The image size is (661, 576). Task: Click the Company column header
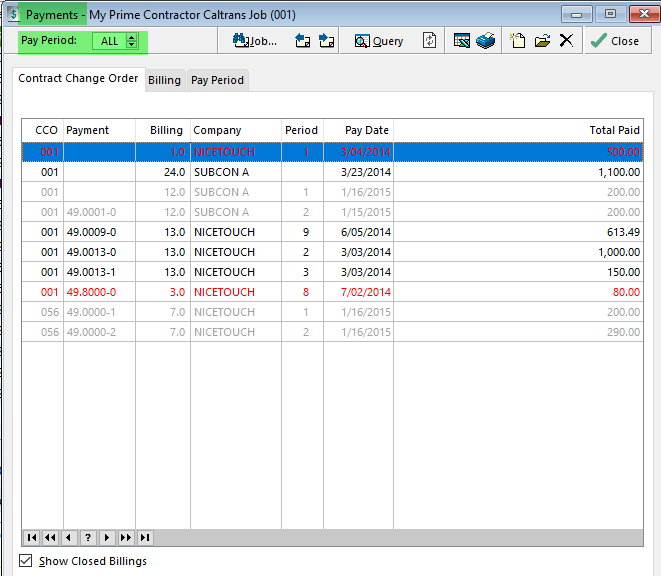click(236, 130)
